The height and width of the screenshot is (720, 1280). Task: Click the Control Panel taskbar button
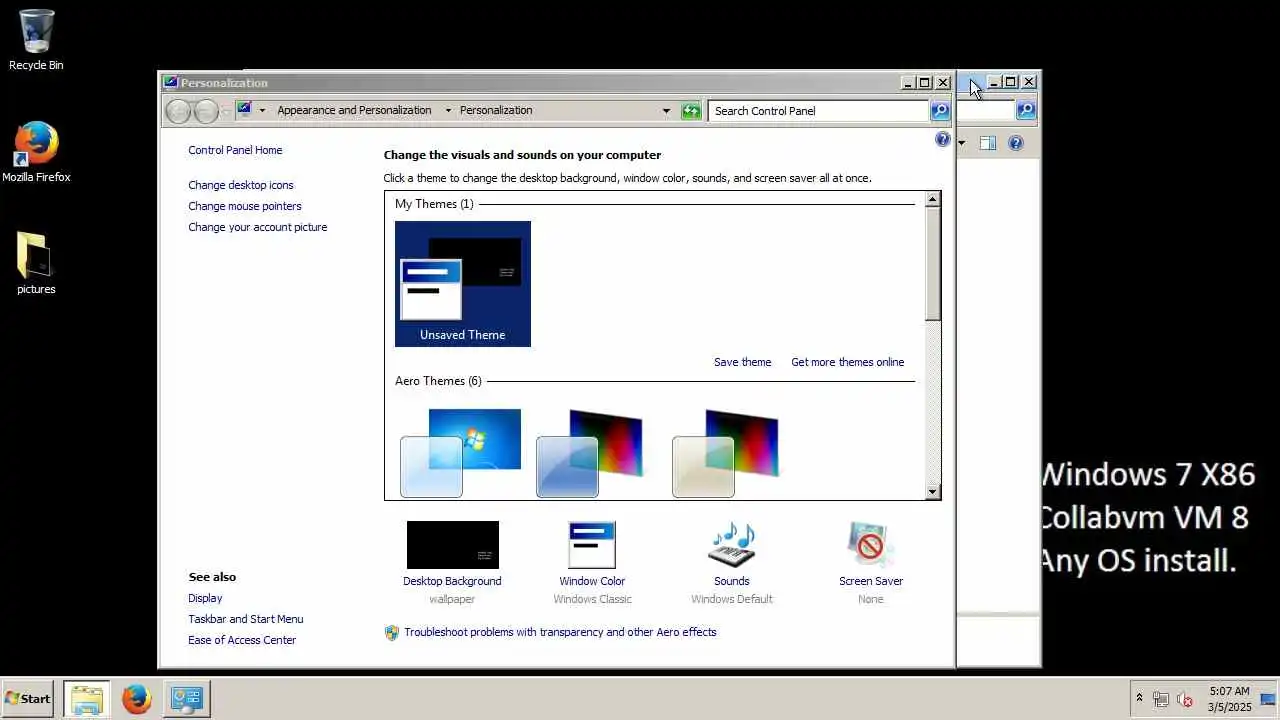(x=187, y=699)
